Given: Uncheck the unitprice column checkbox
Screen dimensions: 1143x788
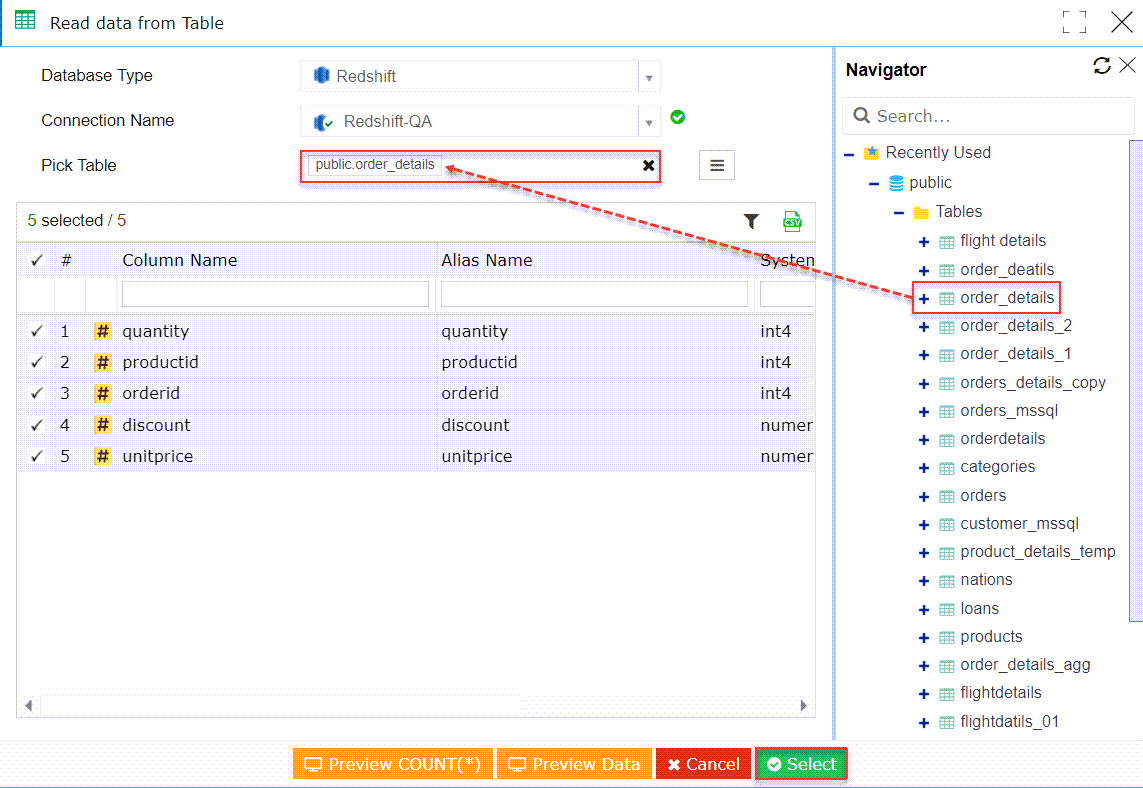Looking at the screenshot, I should point(36,456).
